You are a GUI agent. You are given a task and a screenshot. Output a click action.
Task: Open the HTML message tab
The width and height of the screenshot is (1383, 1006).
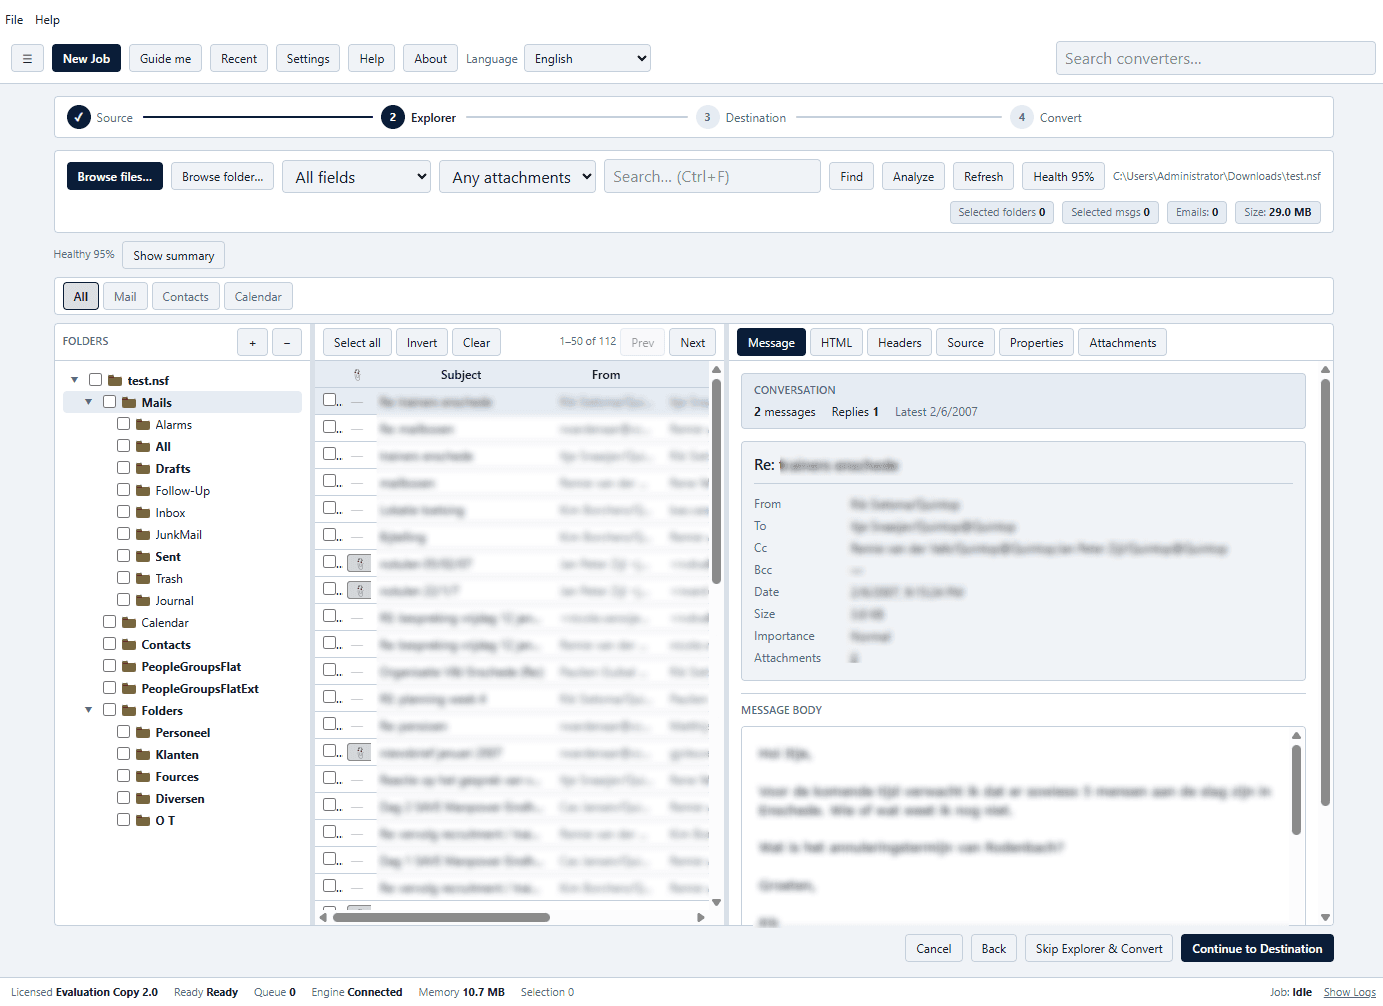[x=836, y=343]
